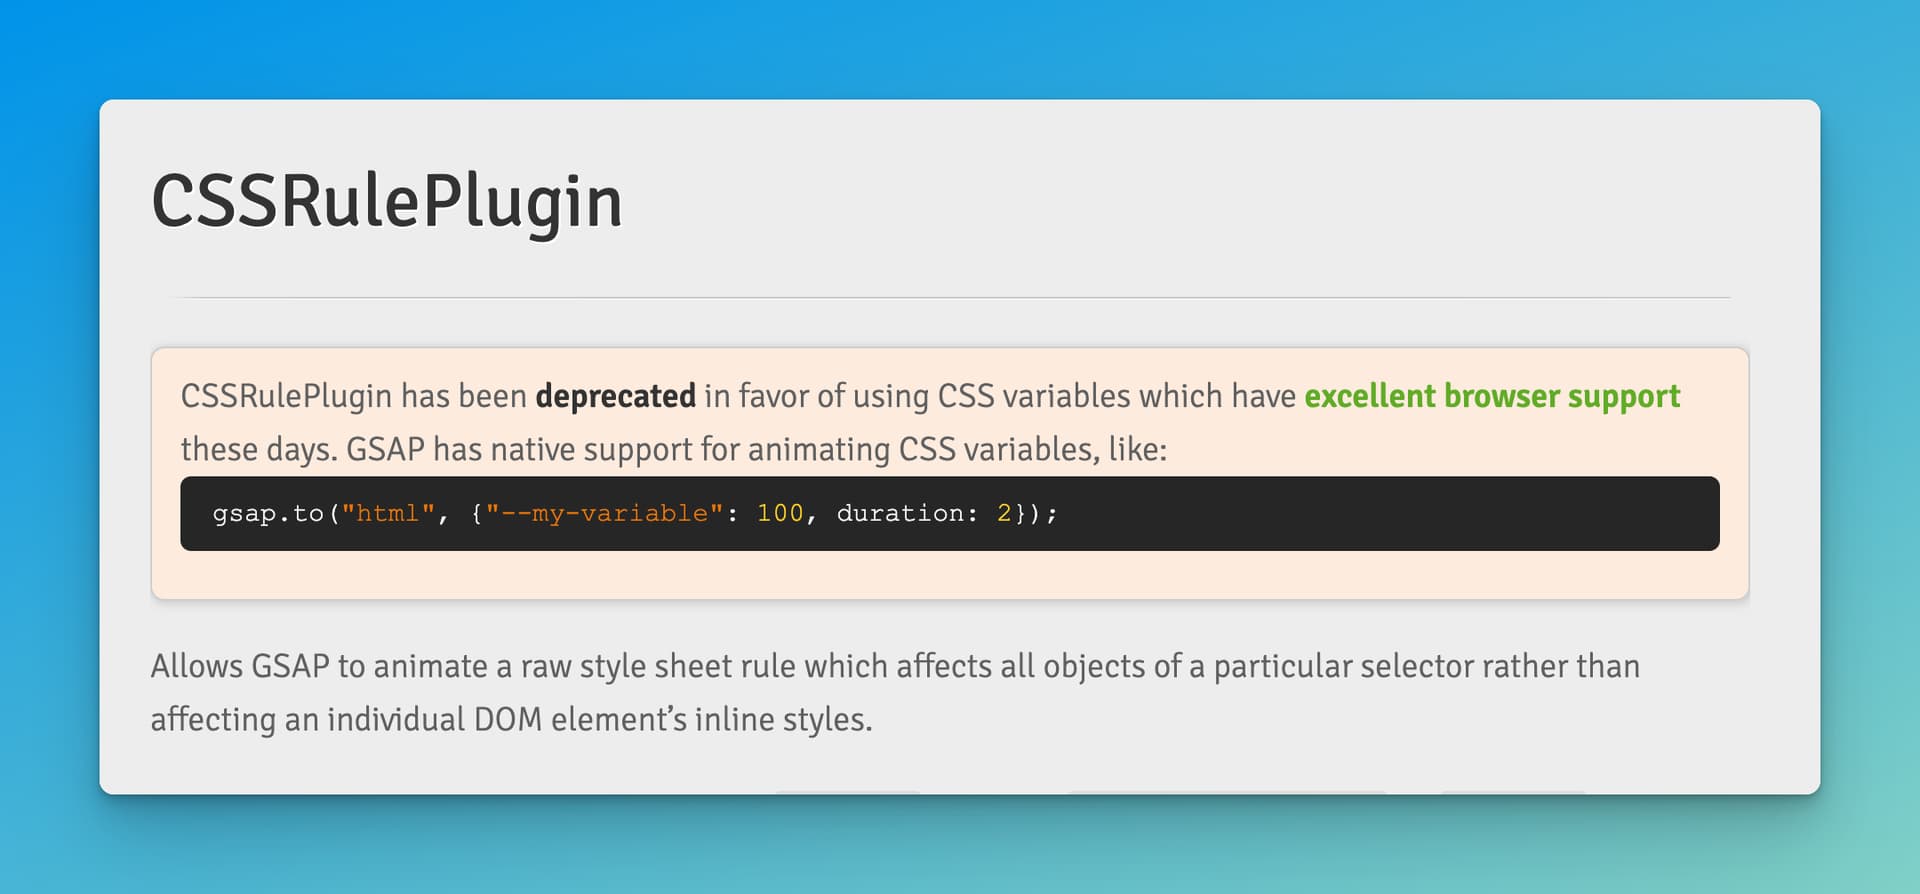Screen dimensions: 1920x894
Task: Select the "--my-variable" string in code
Action: coord(604,513)
